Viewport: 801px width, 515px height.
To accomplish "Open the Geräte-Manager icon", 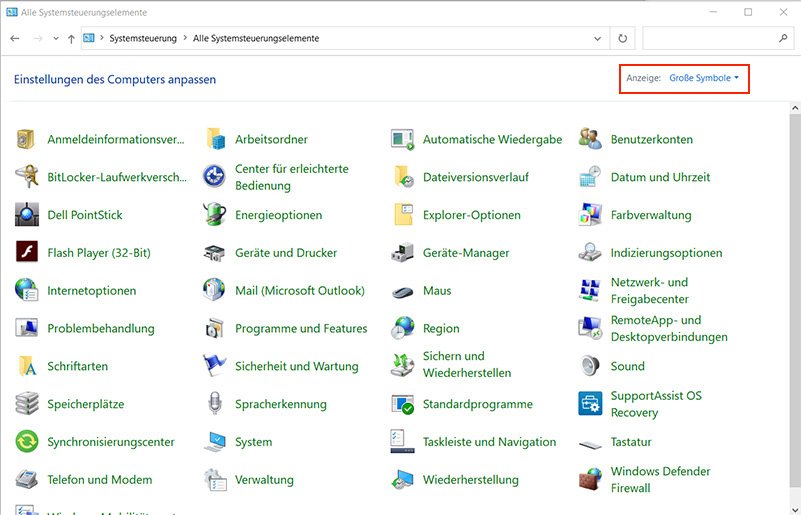I will click(x=403, y=253).
